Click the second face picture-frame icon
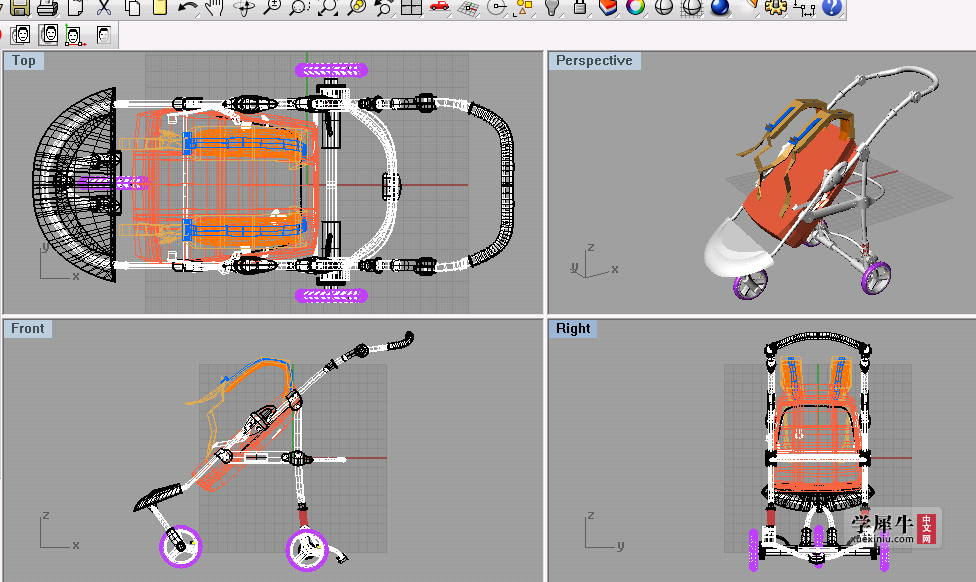This screenshot has width=976, height=582. click(48, 35)
